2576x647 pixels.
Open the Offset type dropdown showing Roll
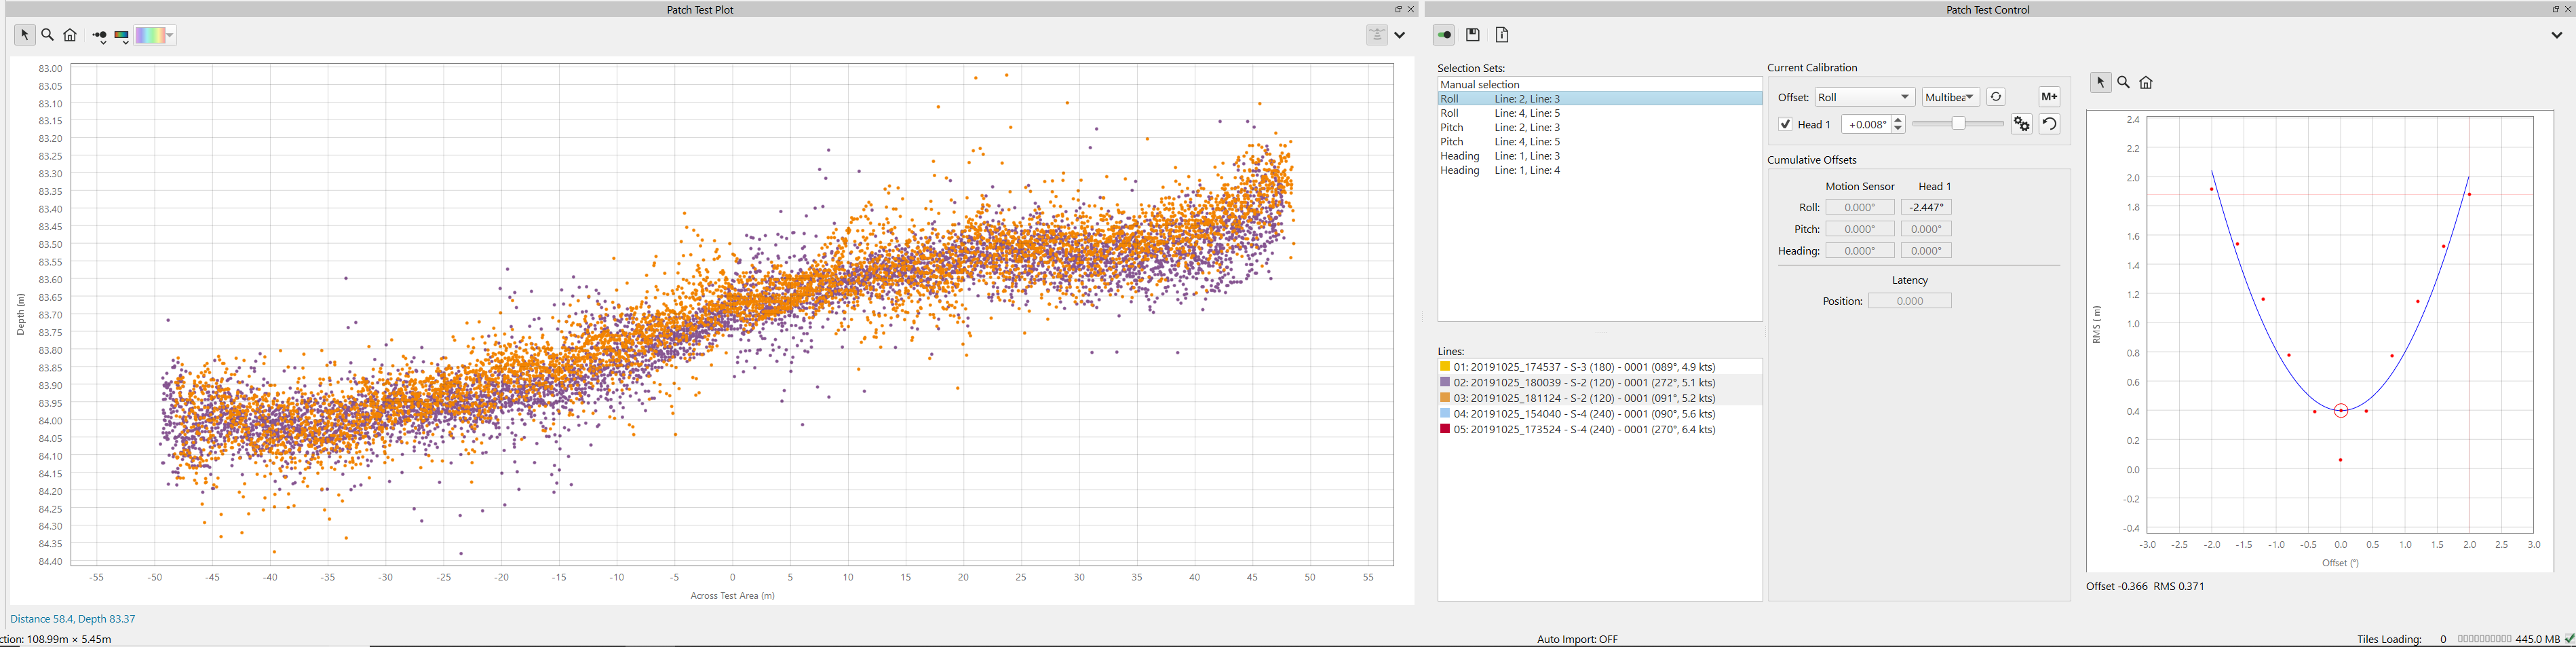point(1865,97)
